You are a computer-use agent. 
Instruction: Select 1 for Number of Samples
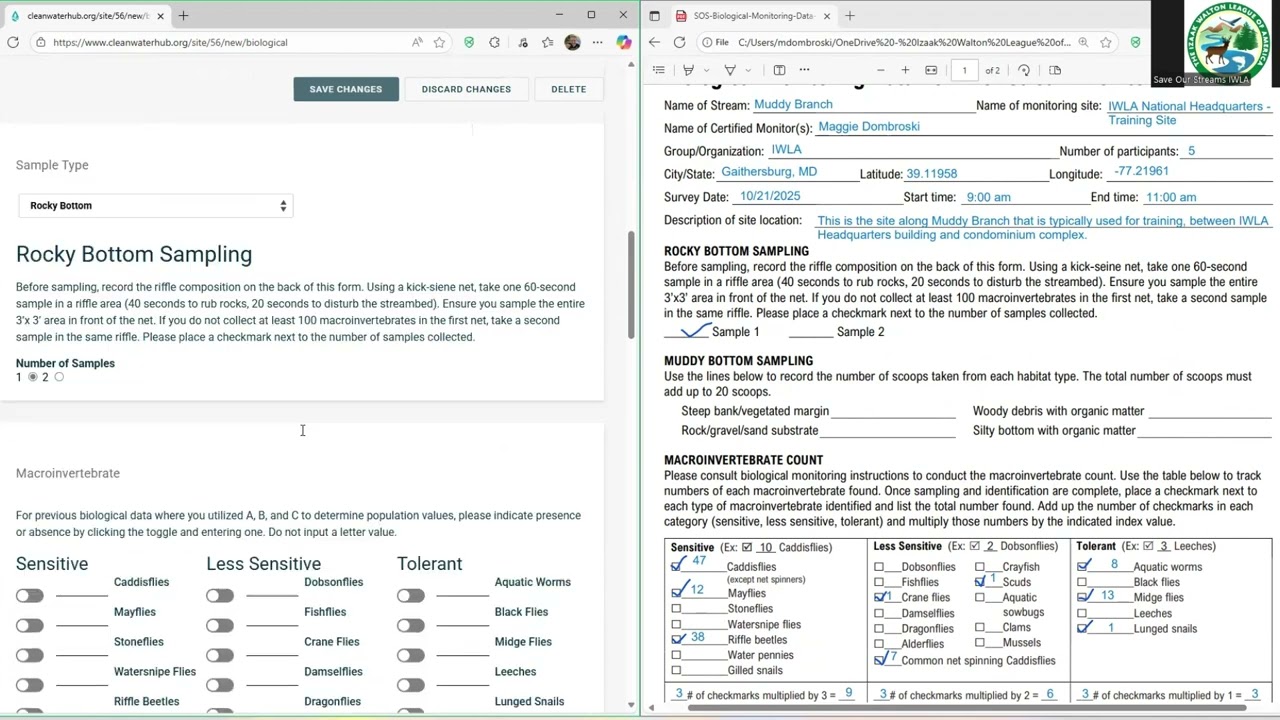click(33, 377)
